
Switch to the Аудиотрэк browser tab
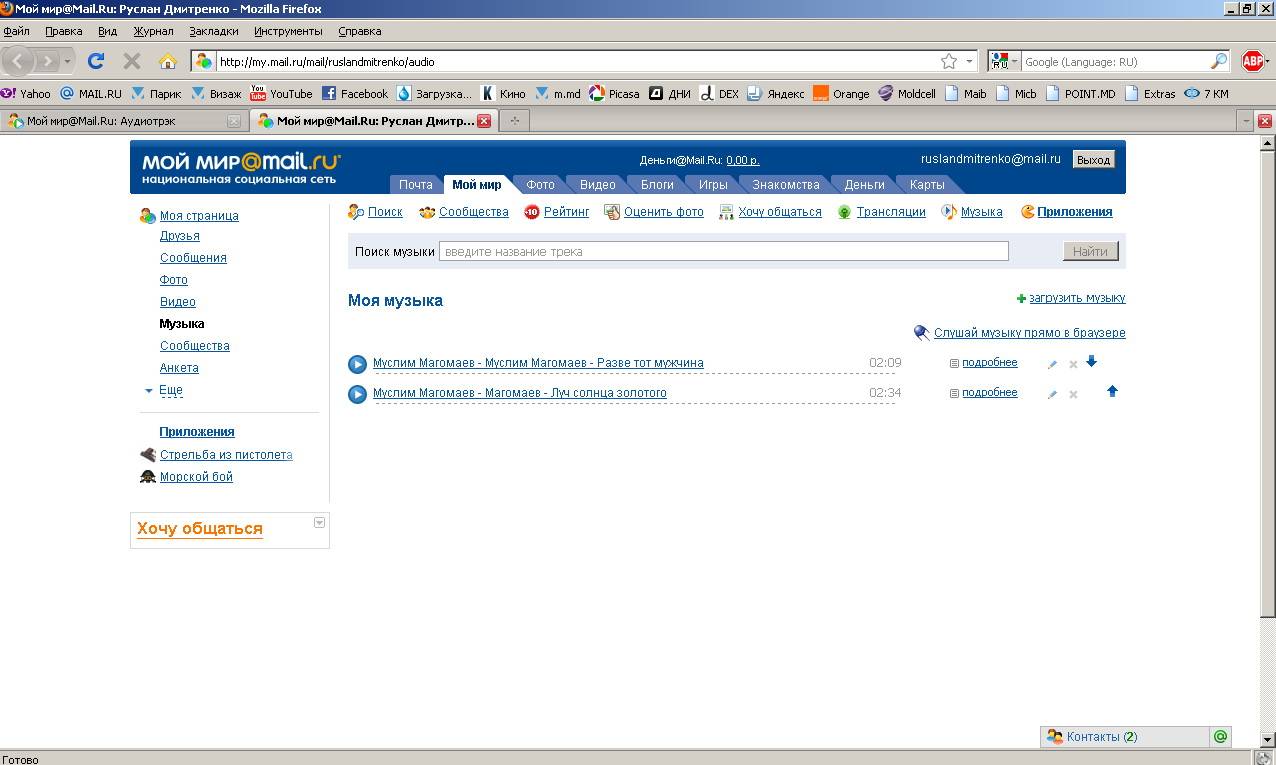[x=123, y=121]
